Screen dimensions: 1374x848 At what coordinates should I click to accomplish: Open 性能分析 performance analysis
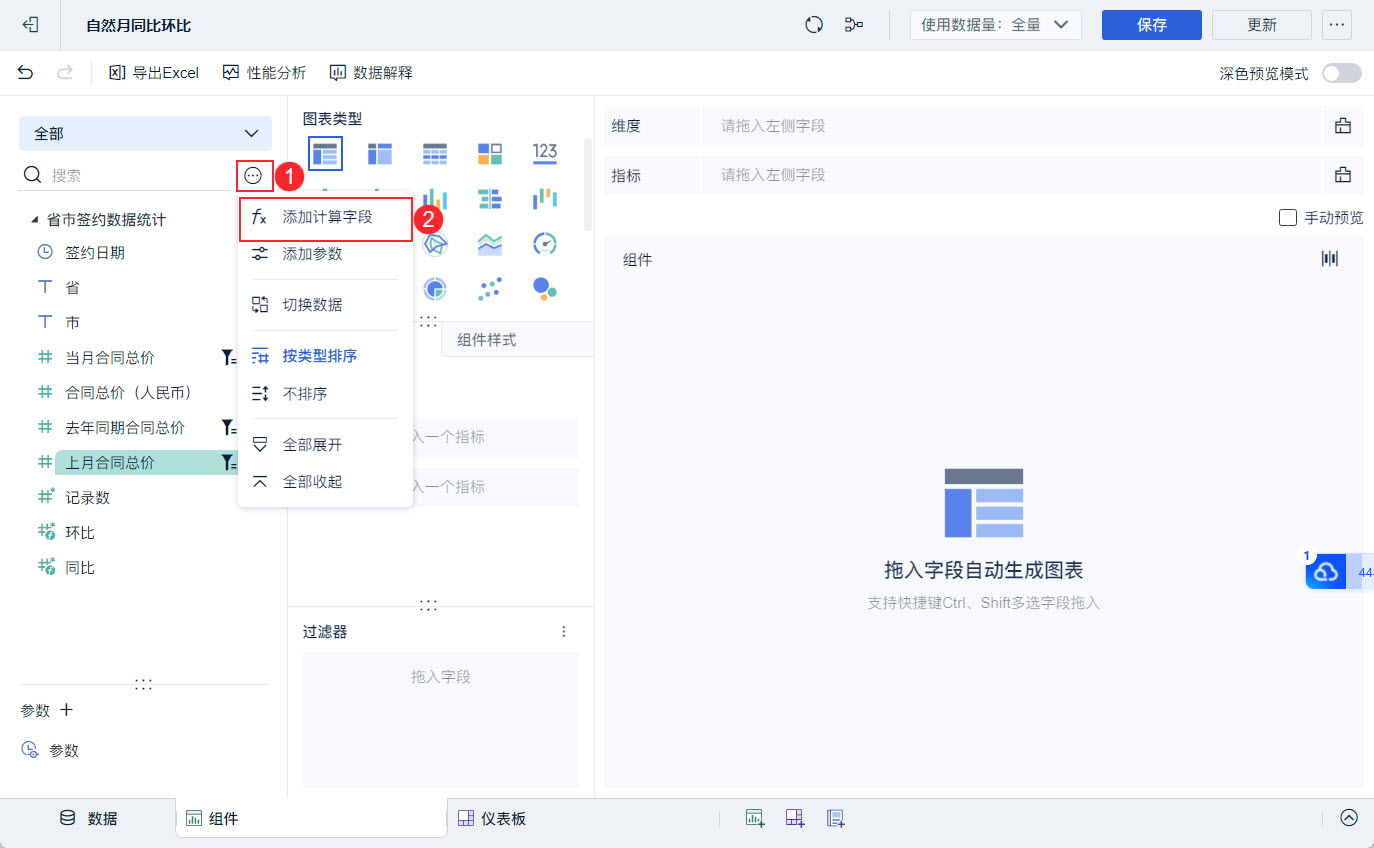pyautogui.click(x=265, y=73)
